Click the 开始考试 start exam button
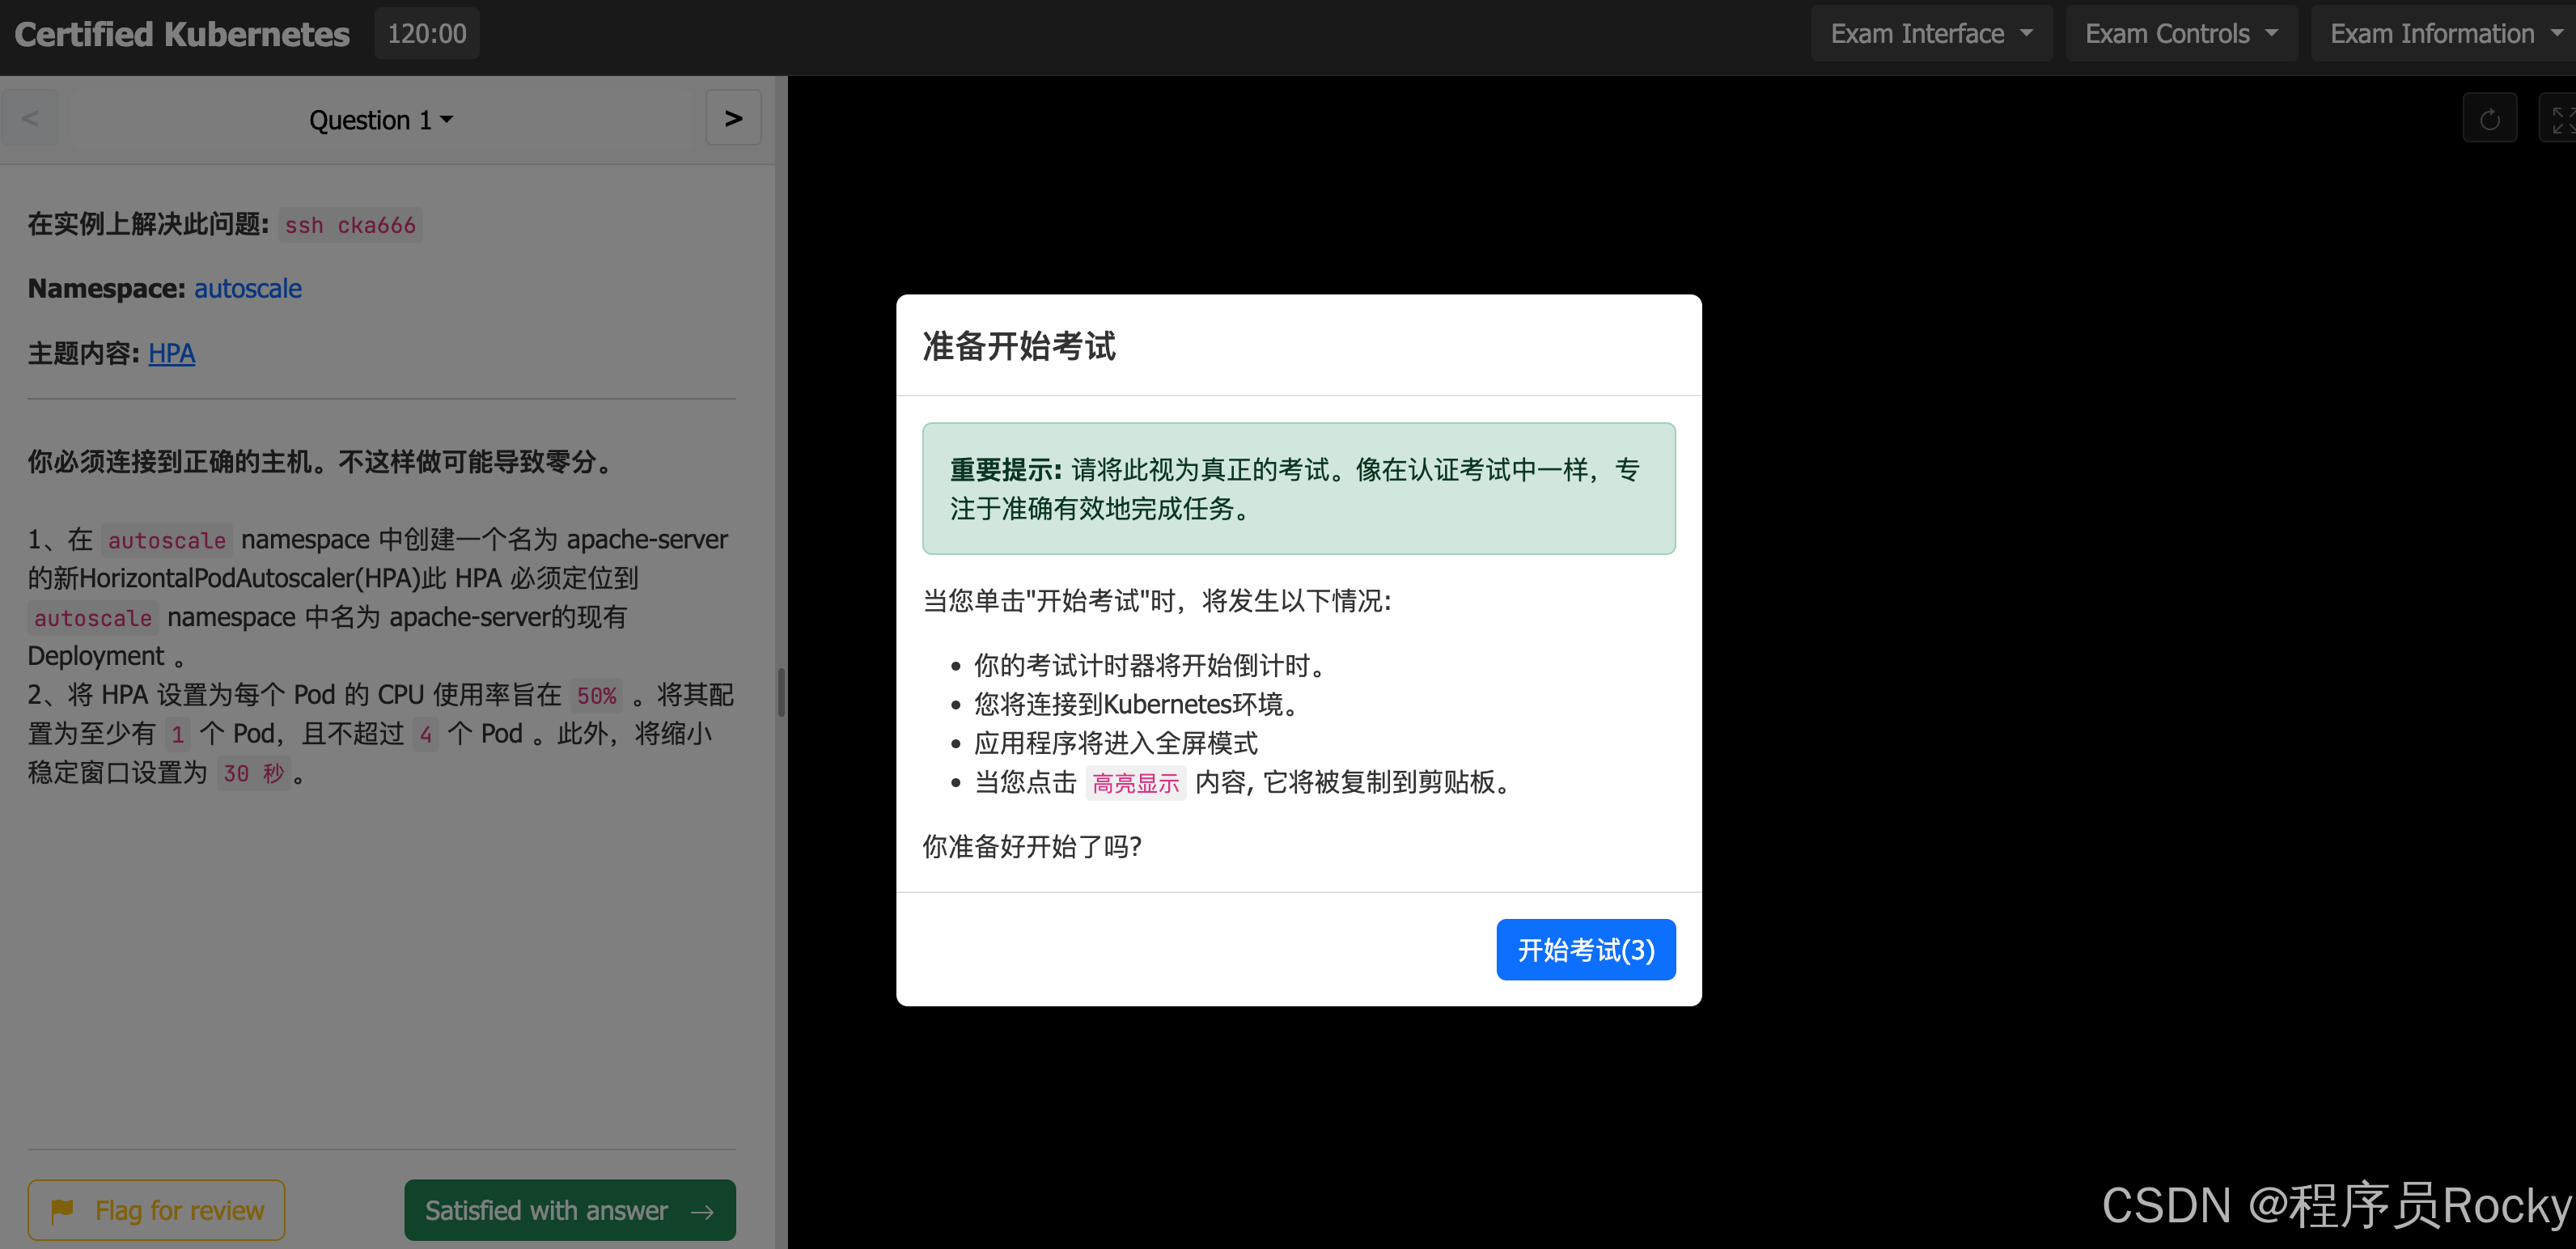2576x1249 pixels. tap(1585, 949)
